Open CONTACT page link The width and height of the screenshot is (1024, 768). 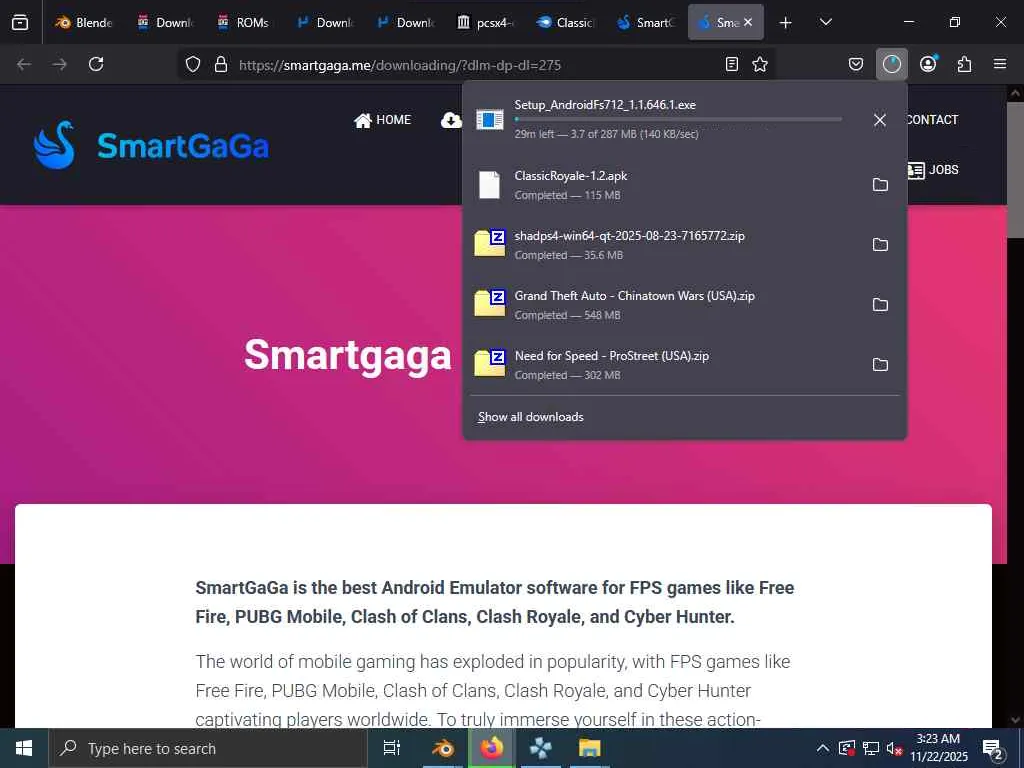coord(933,120)
